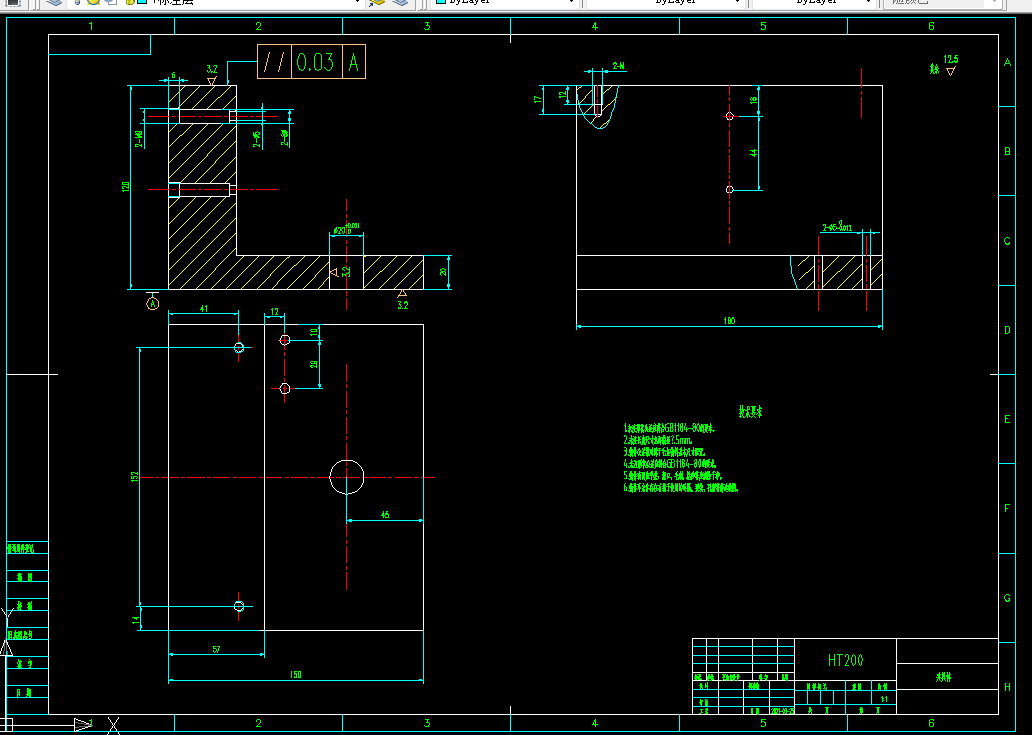
Task: Select the parallelism symbol in the tolerance frame
Action: coord(274,62)
